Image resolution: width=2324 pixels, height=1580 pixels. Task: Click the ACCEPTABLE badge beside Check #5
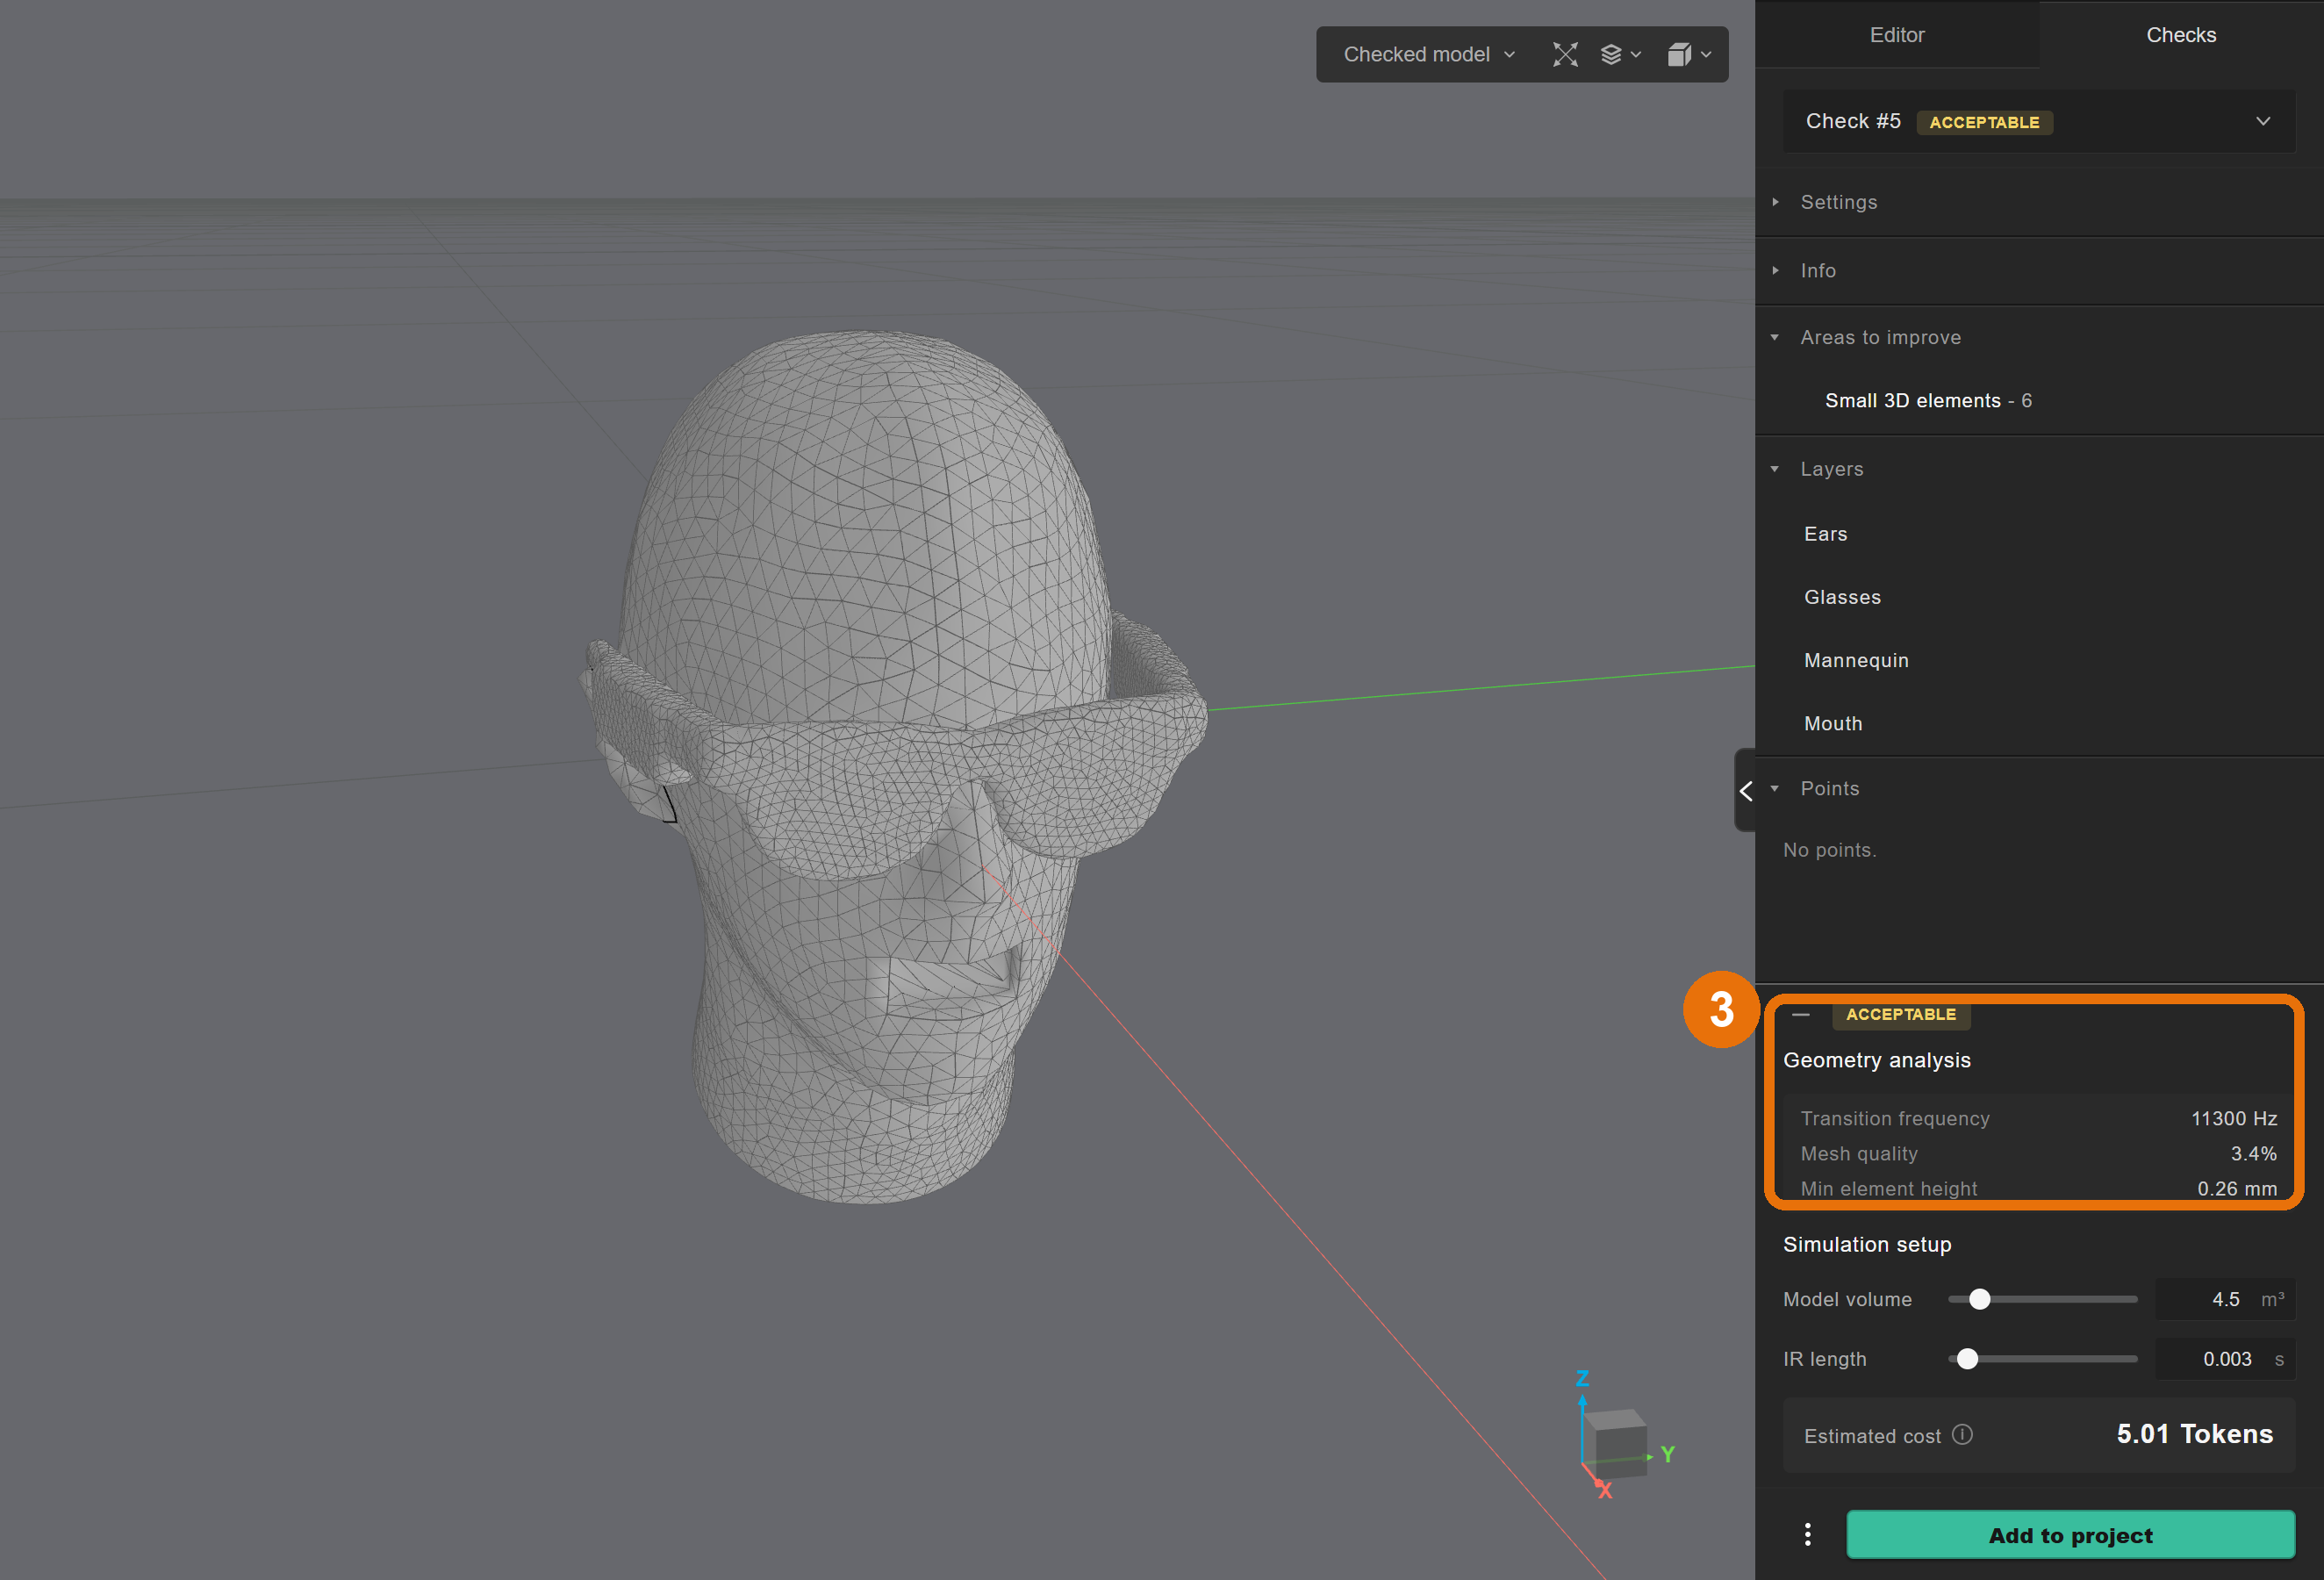pyautogui.click(x=1984, y=122)
